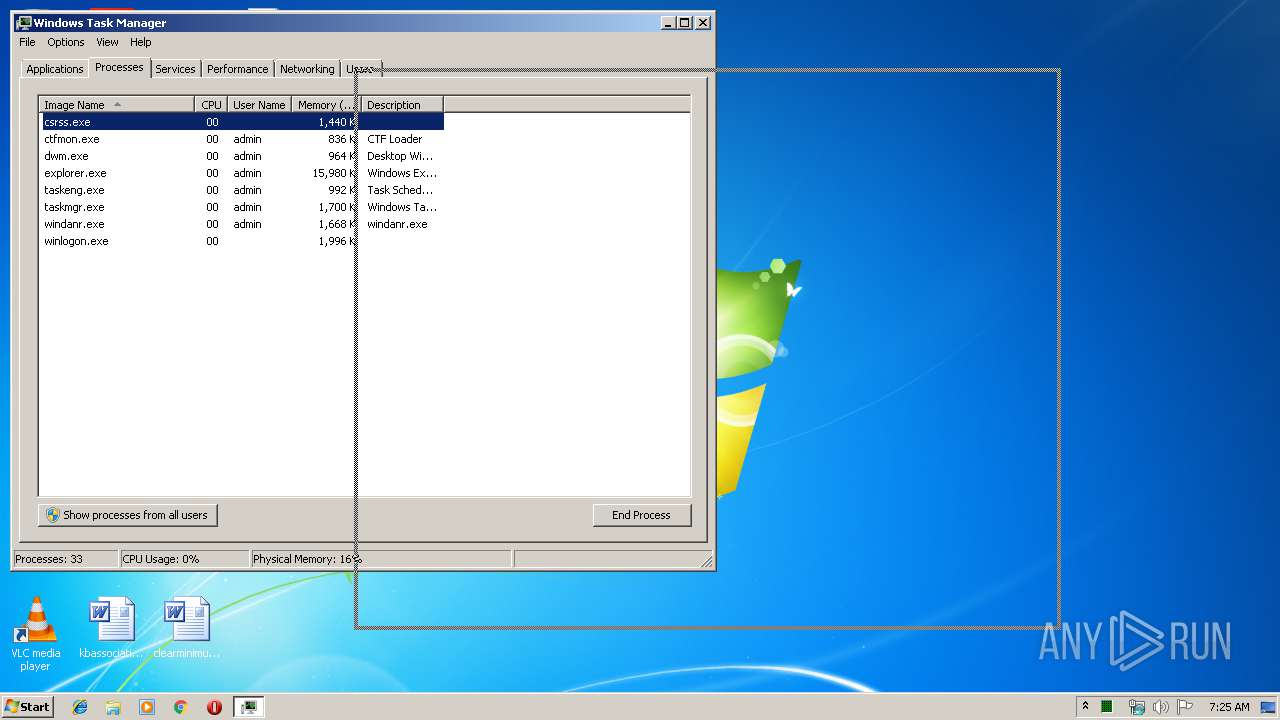The image size is (1280, 720).
Task: Select the ctfmon.exe process
Action: coord(241,139)
